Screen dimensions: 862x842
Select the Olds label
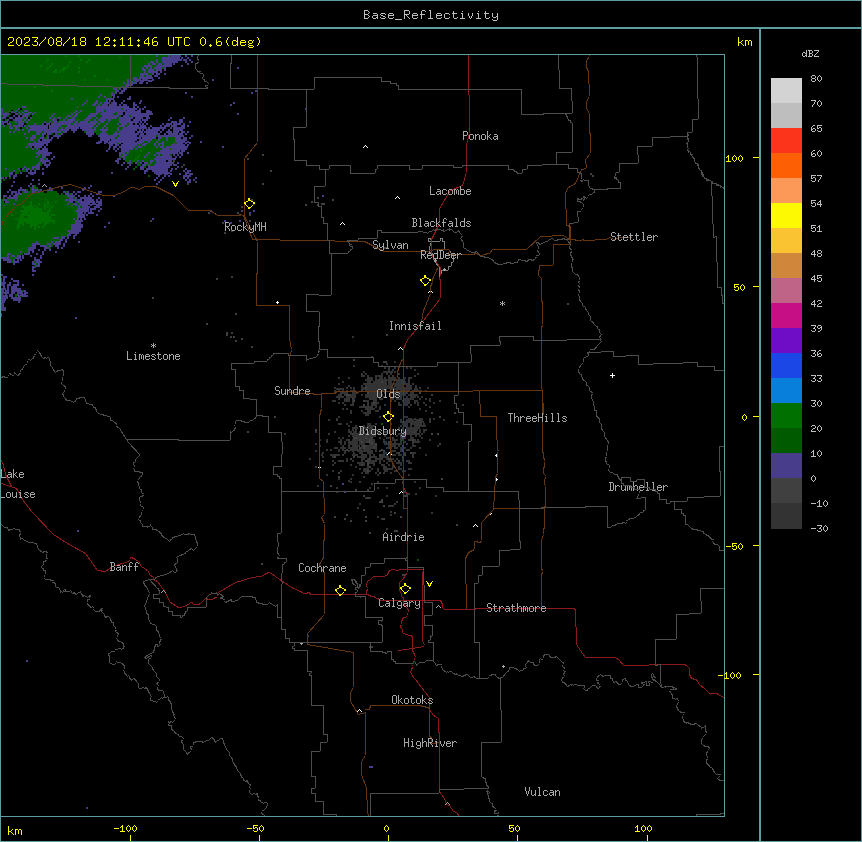pyautogui.click(x=388, y=394)
